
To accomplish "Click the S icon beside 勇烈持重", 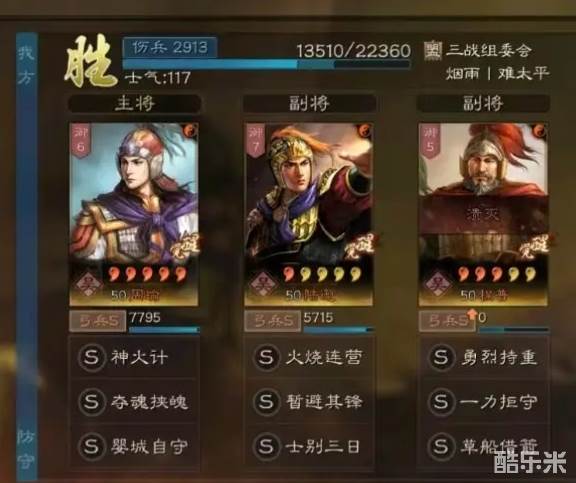I will point(440,356).
